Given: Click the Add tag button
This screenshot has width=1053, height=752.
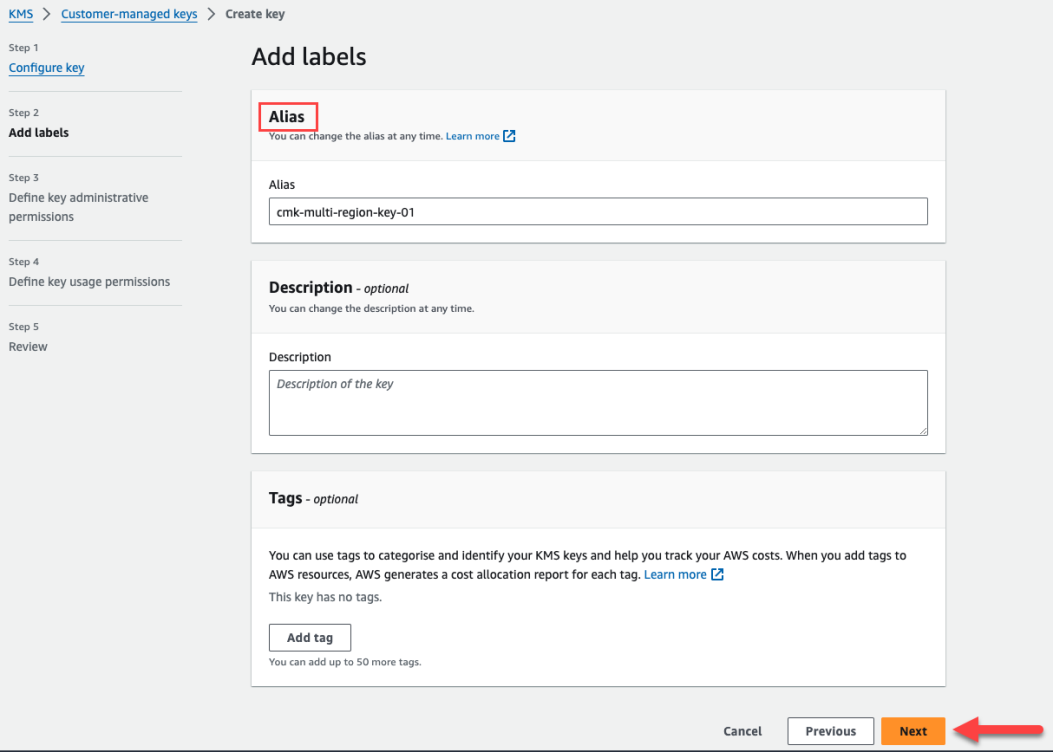Looking at the screenshot, I should 310,637.
